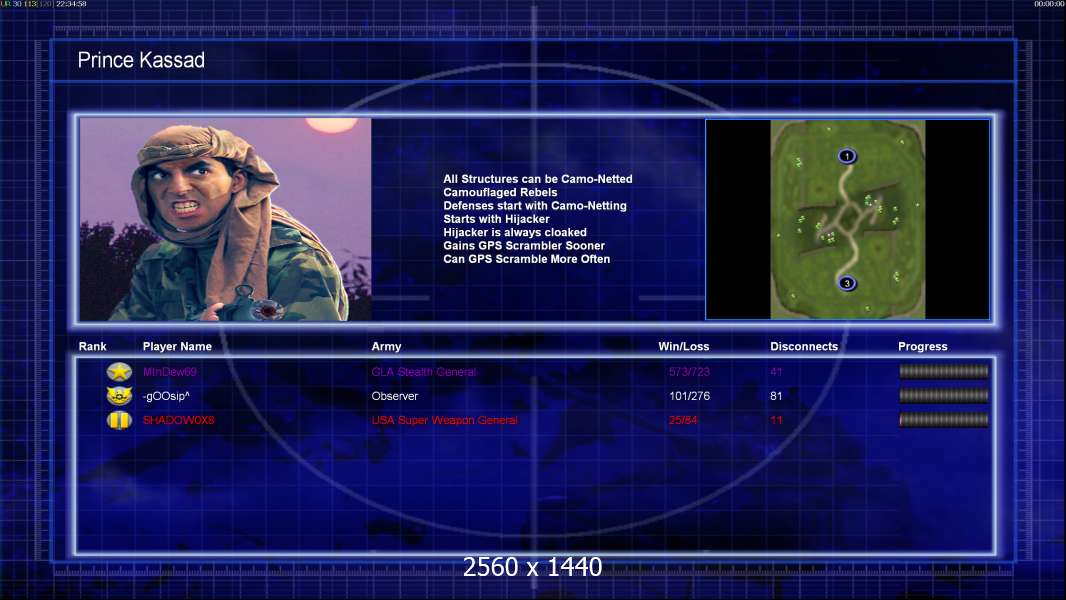Click the Win/Loss column header
The height and width of the screenshot is (600, 1066).
pyautogui.click(x=683, y=347)
